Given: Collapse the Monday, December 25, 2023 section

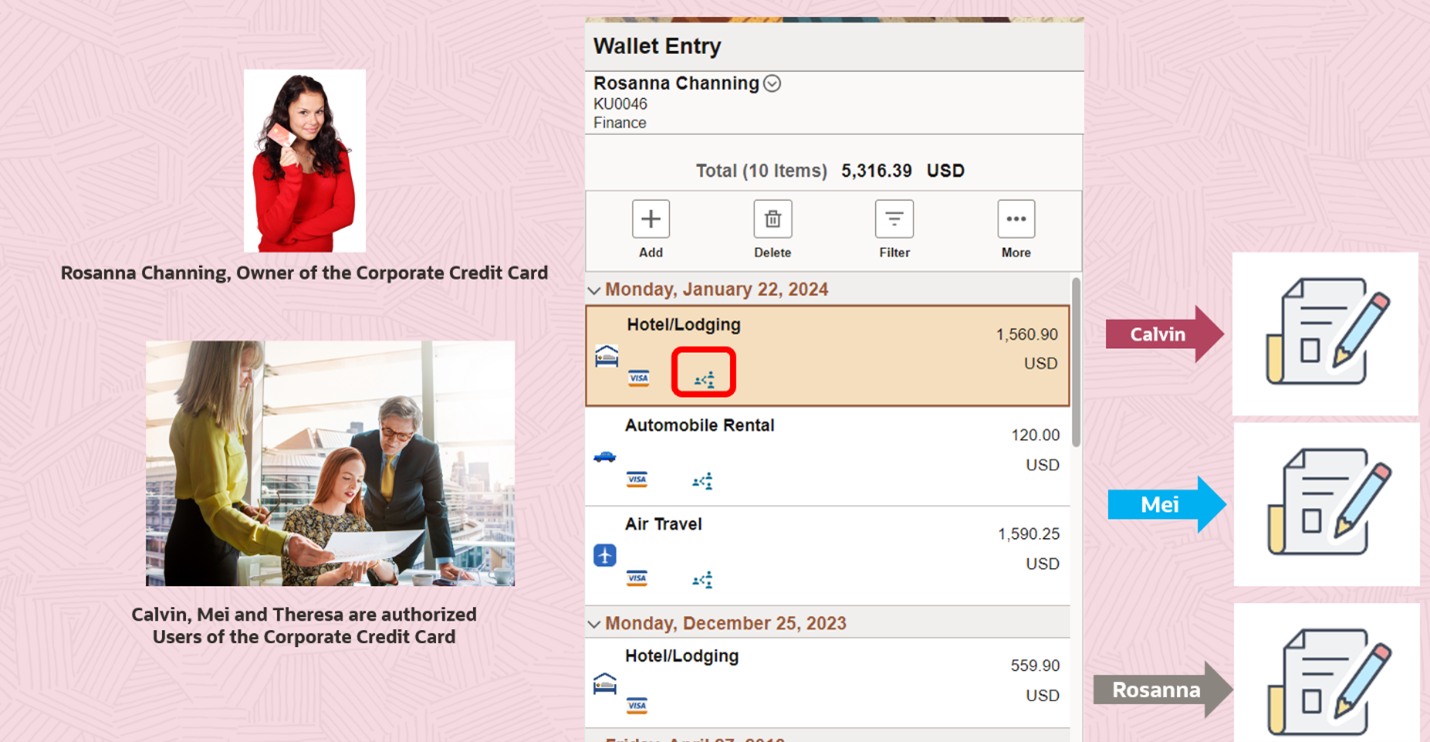Looking at the screenshot, I should (594, 622).
